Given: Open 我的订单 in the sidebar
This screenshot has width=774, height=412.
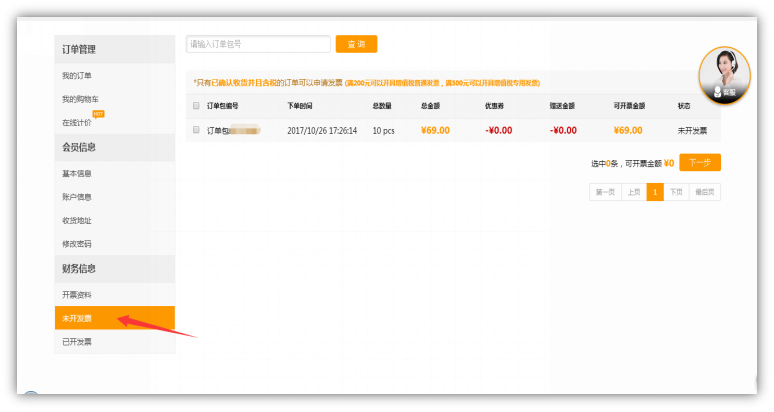Looking at the screenshot, I should tap(77, 76).
